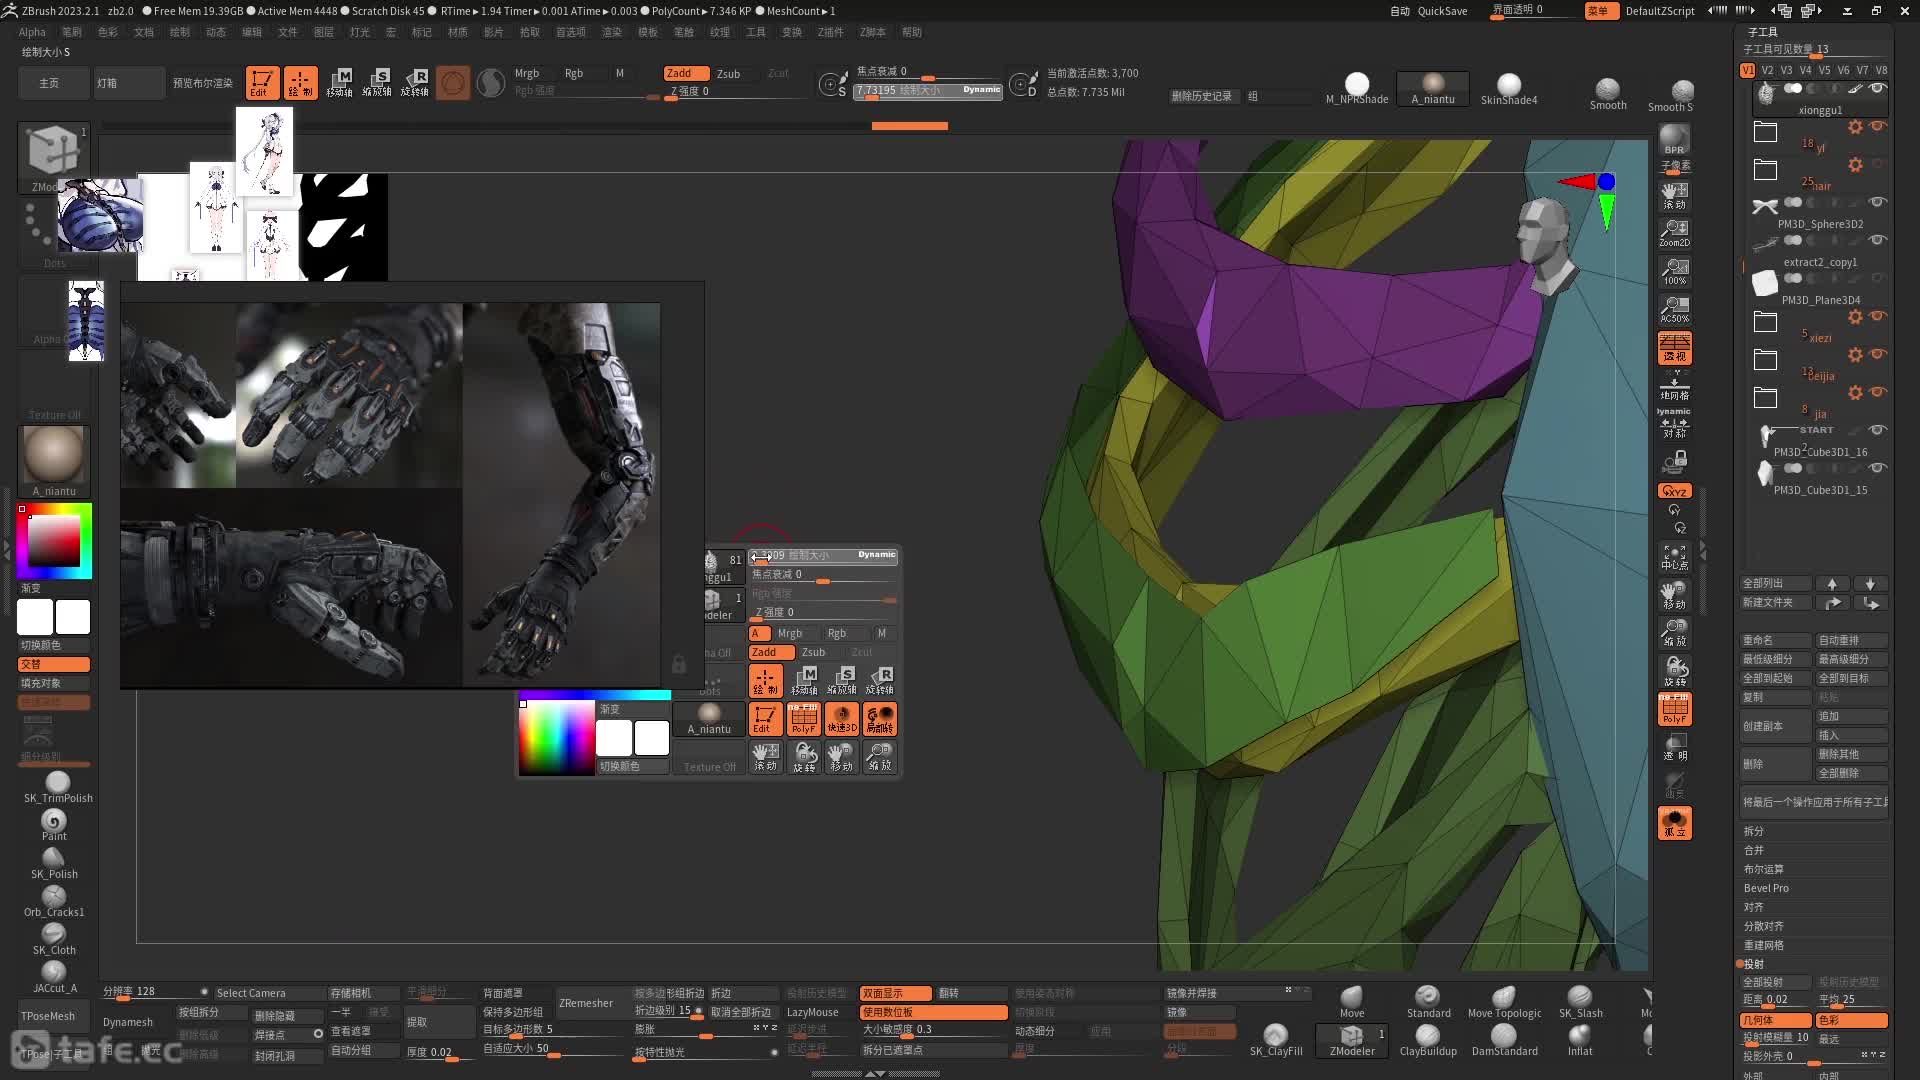Expand the xiezi subtool folder

coord(1766,322)
